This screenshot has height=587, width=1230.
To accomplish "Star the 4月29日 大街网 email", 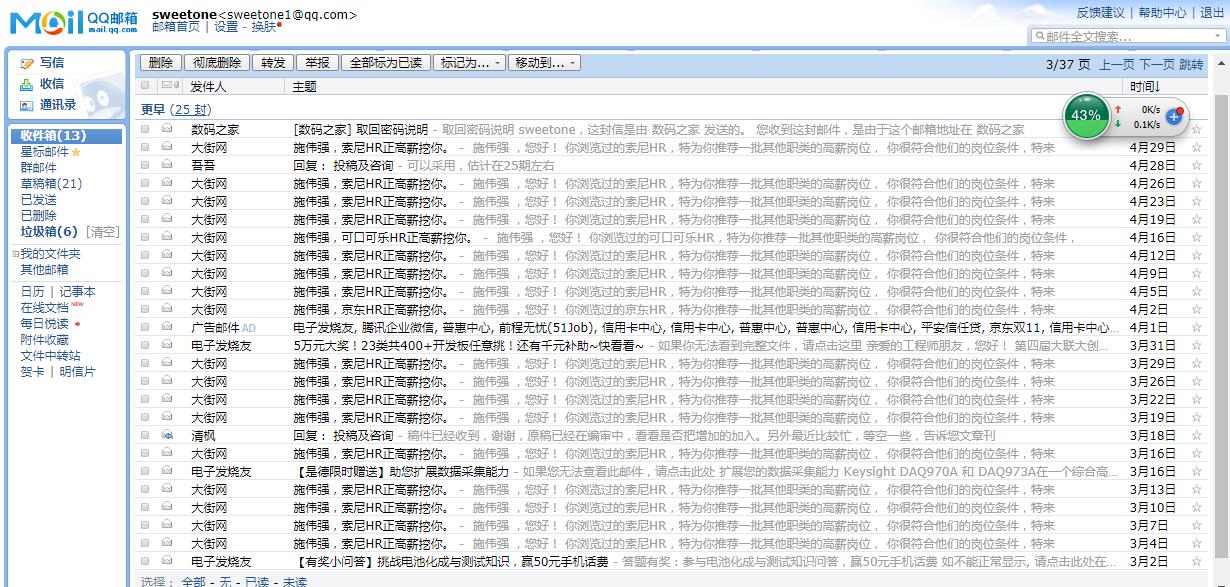I will pos(1196,147).
